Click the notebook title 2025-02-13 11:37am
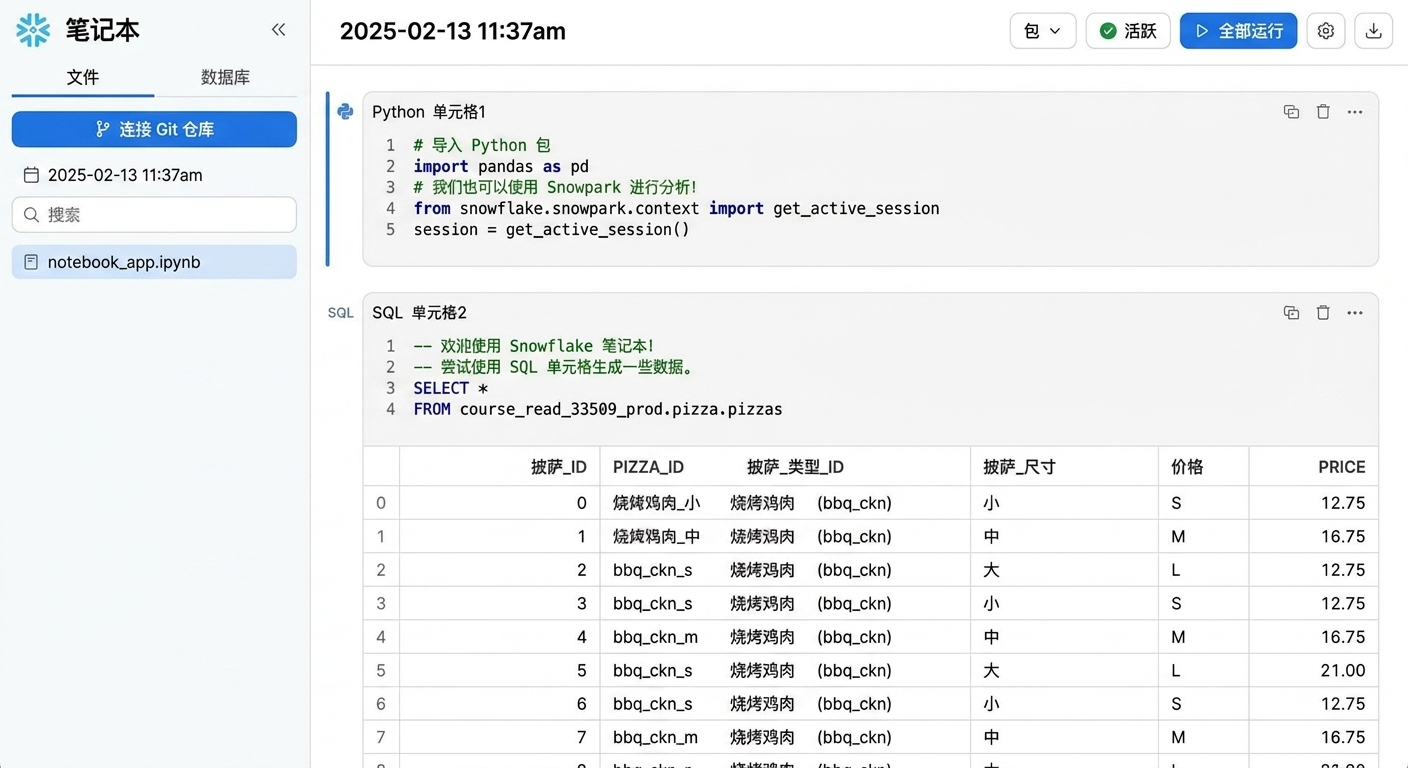1408x768 pixels. click(x=453, y=31)
